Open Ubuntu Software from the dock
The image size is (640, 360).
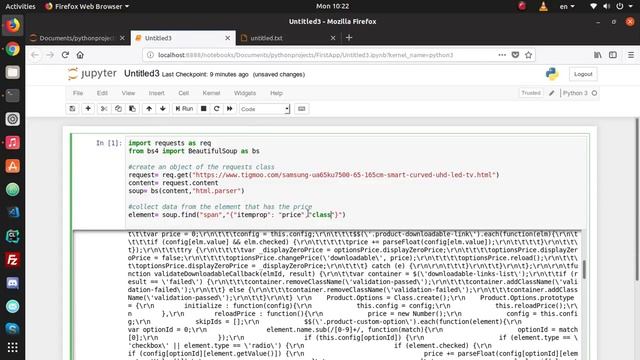(x=13, y=166)
